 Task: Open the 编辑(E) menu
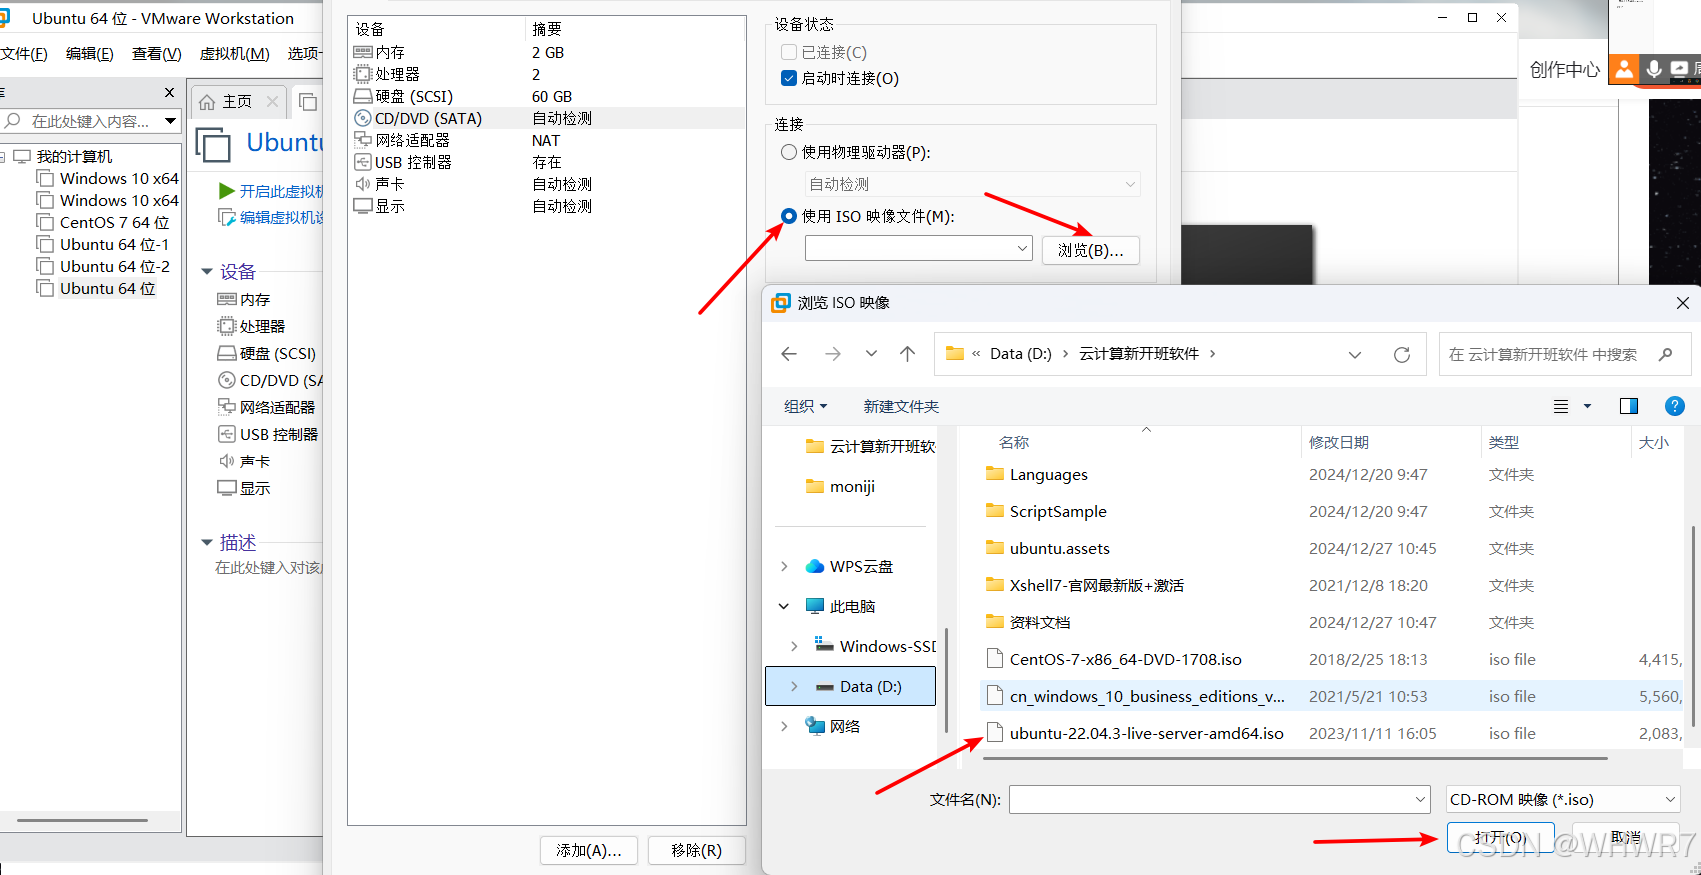point(89,53)
